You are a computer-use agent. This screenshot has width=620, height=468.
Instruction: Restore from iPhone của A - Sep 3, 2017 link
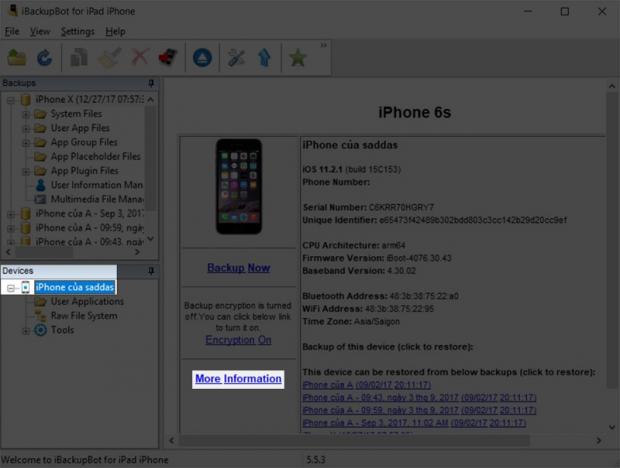[x=414, y=423]
